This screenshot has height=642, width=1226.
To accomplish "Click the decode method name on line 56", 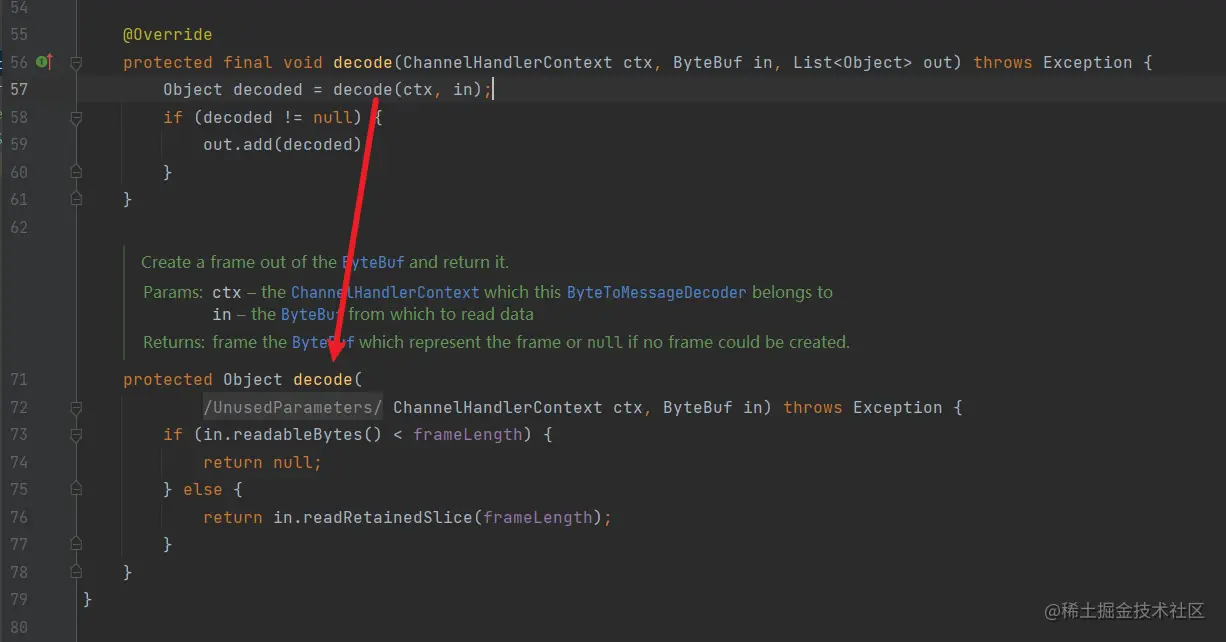I will pyautogui.click(x=363, y=62).
